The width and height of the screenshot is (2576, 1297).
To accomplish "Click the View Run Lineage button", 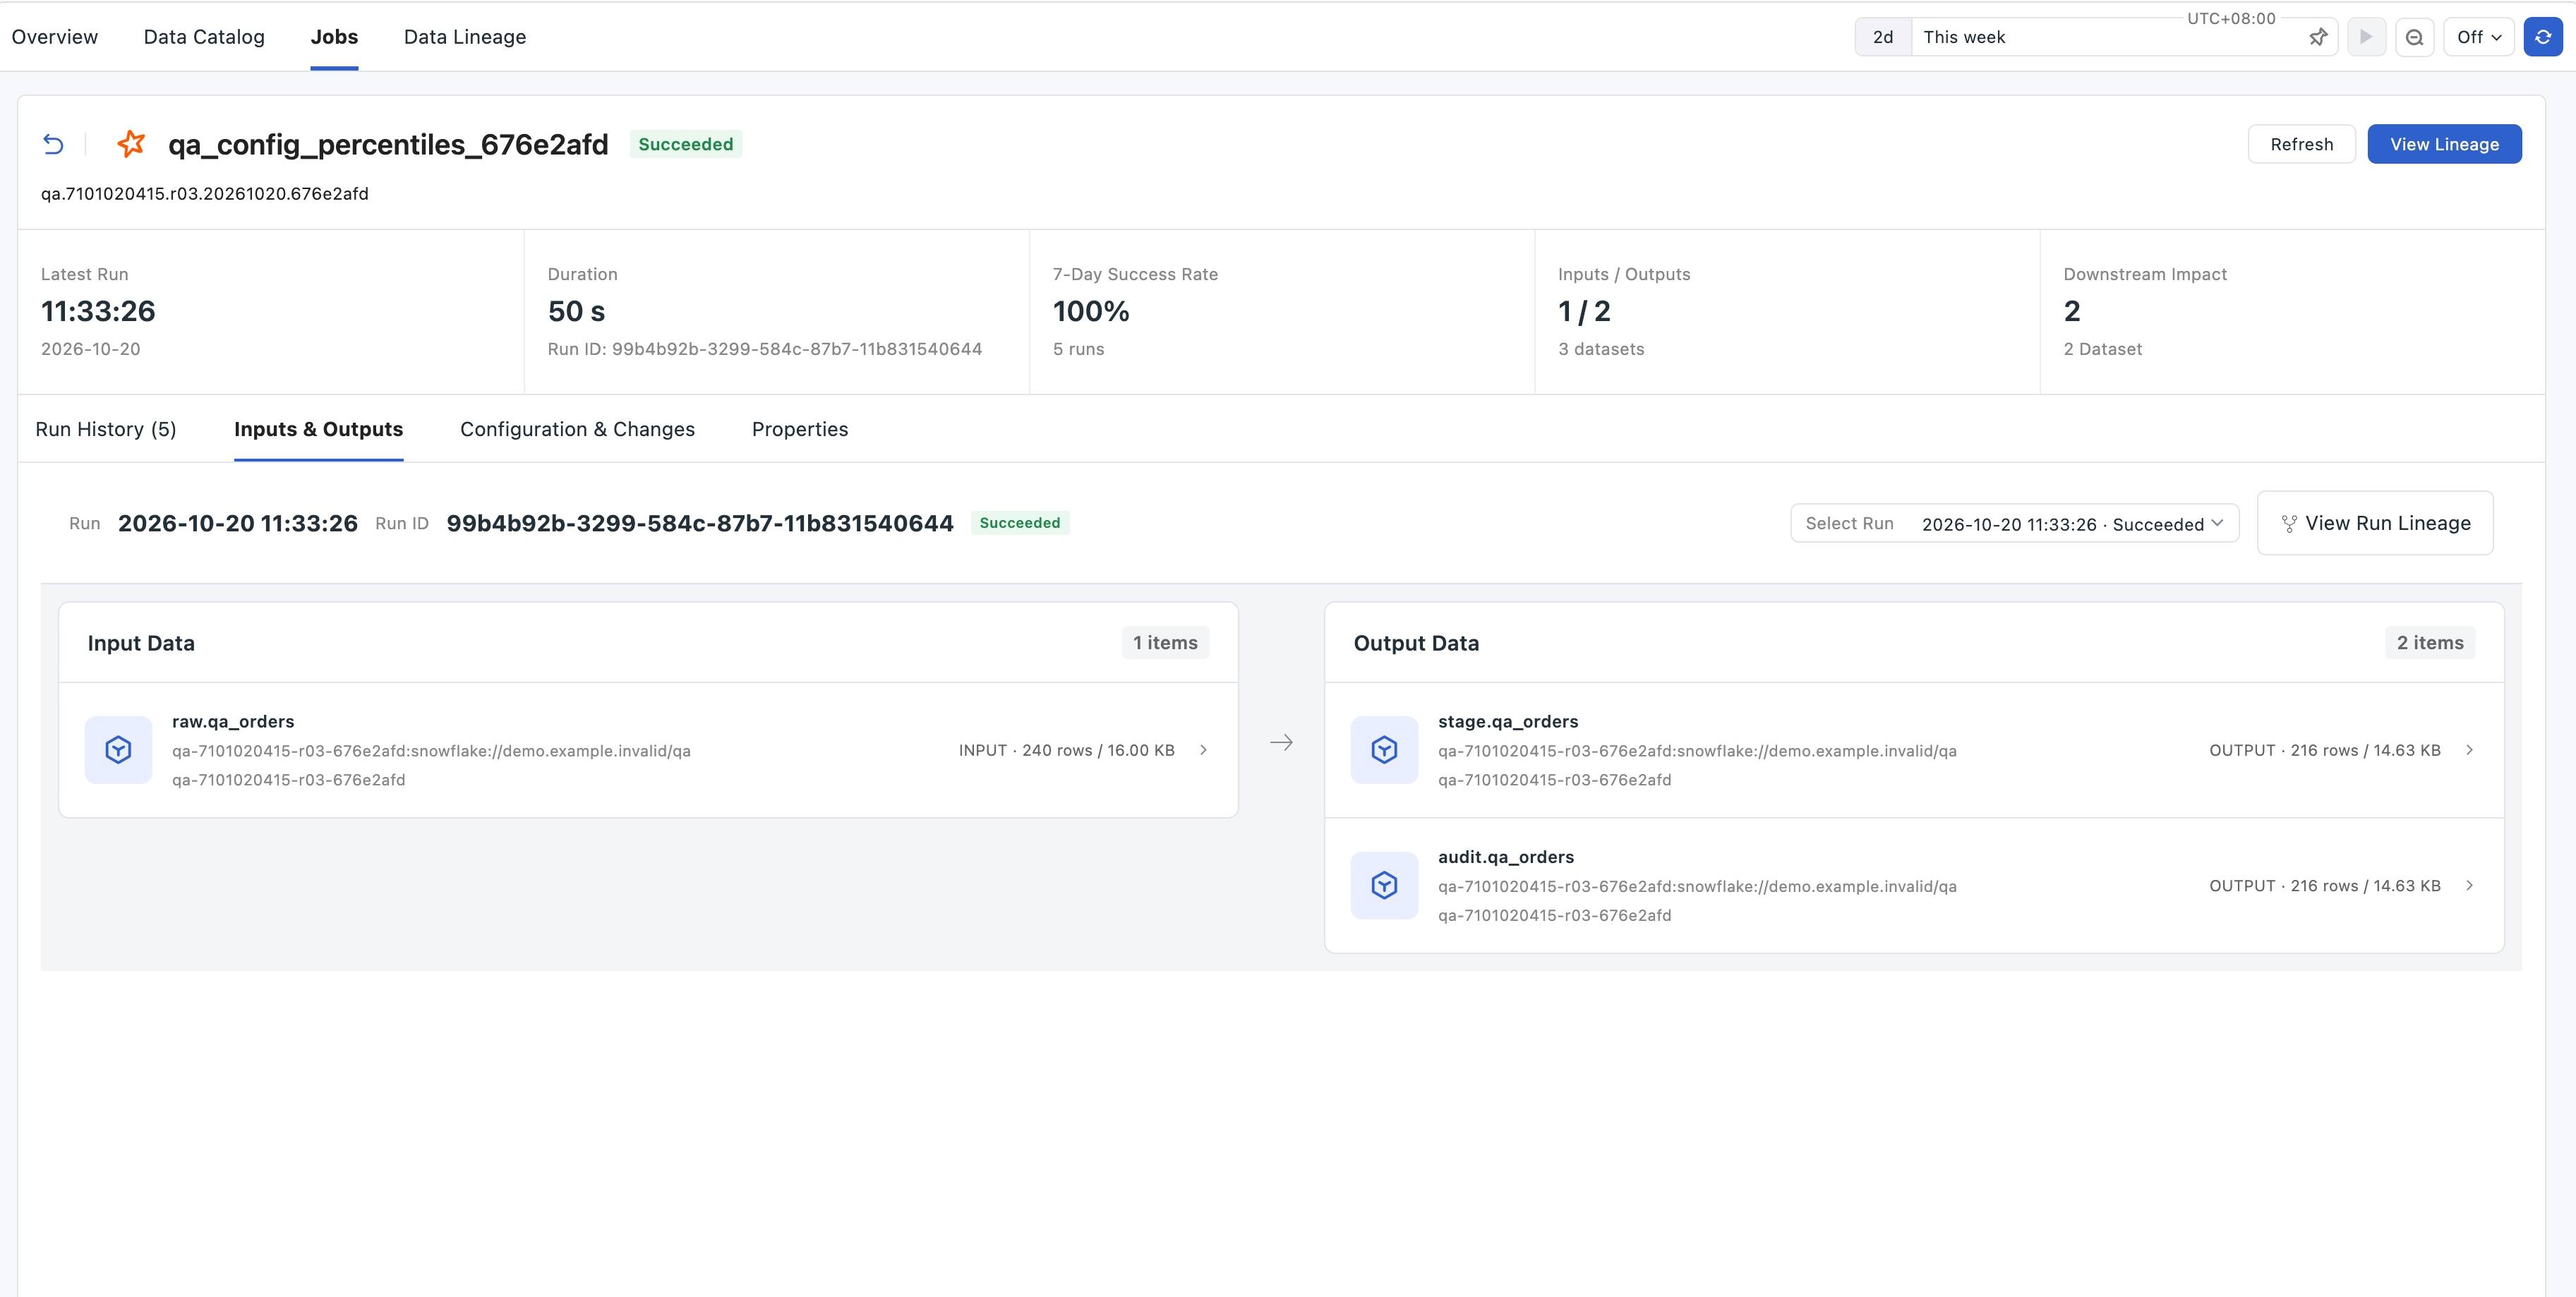I will point(2374,523).
